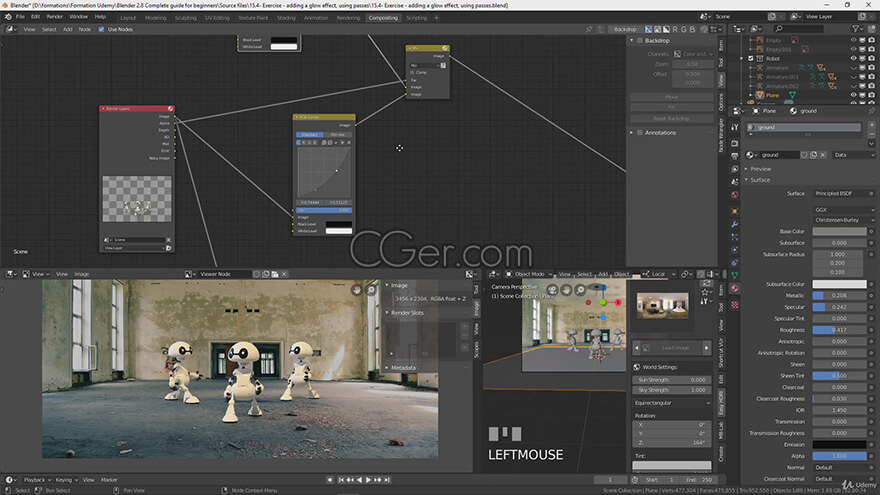Click the Backdrop button in node header
The image size is (880, 495).
point(625,29)
